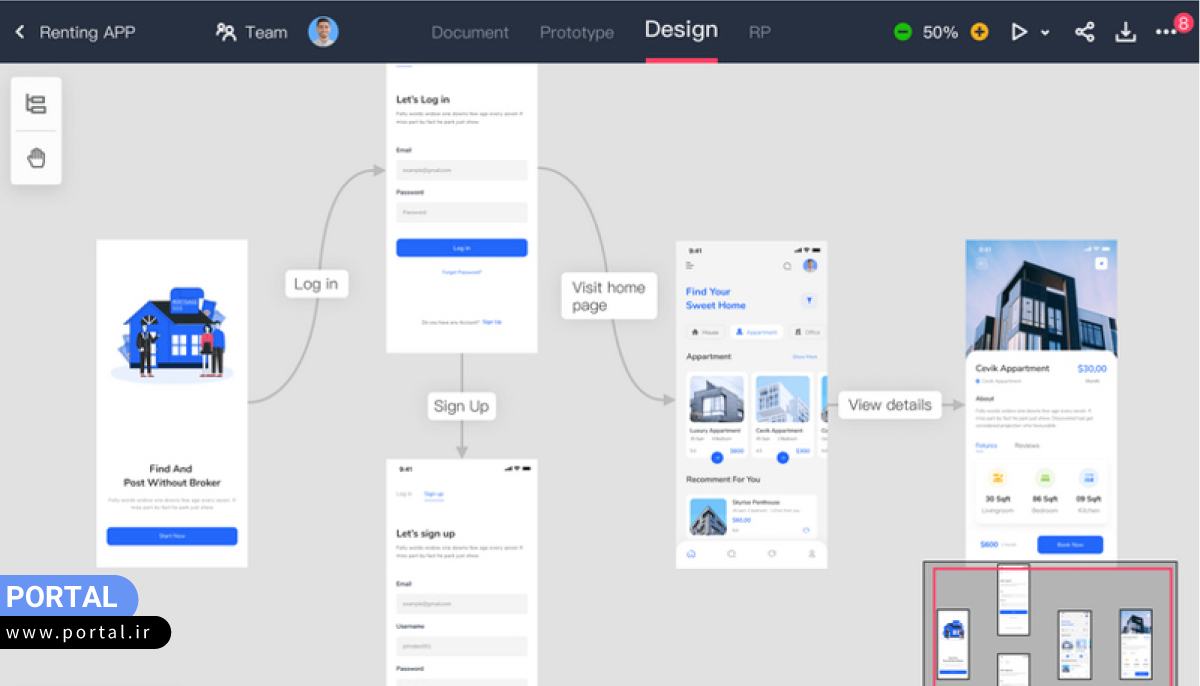Switch to the Document tab
Viewport: 1200px width, 686px height.
[x=470, y=32]
